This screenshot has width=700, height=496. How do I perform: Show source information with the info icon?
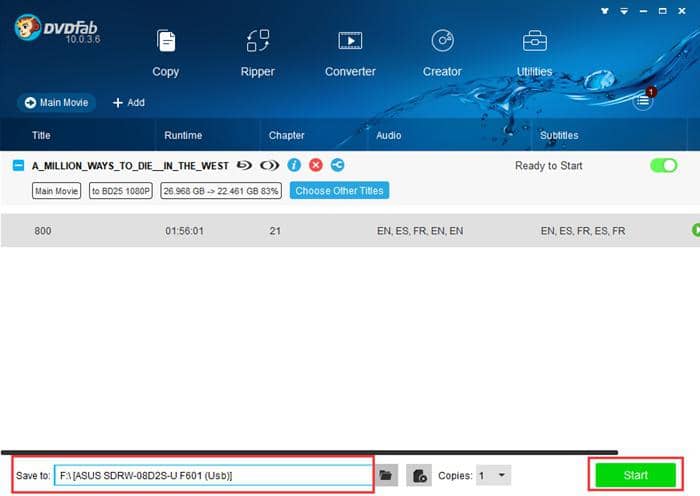[294, 165]
